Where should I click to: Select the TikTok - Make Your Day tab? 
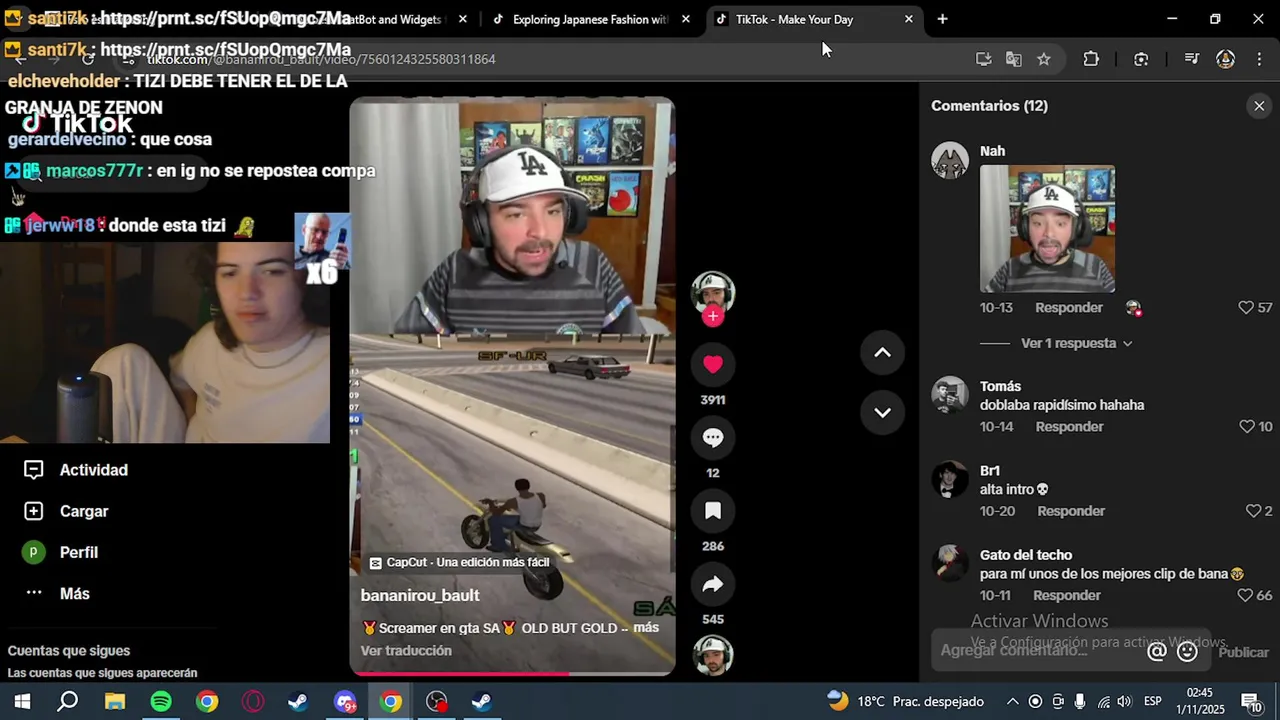click(x=794, y=19)
